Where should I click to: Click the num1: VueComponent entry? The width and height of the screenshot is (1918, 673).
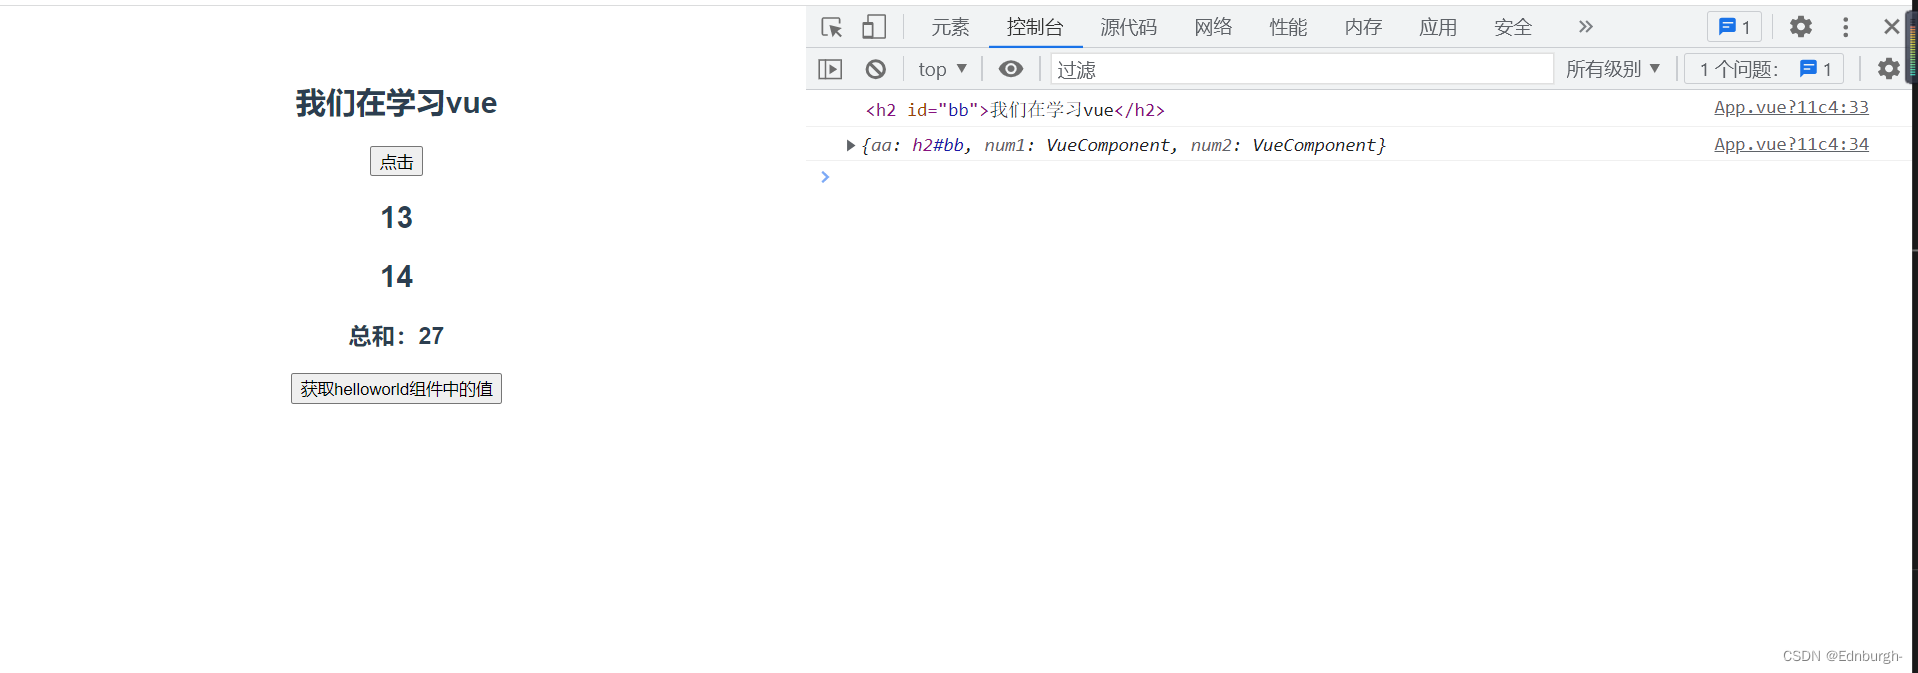(x=1077, y=145)
